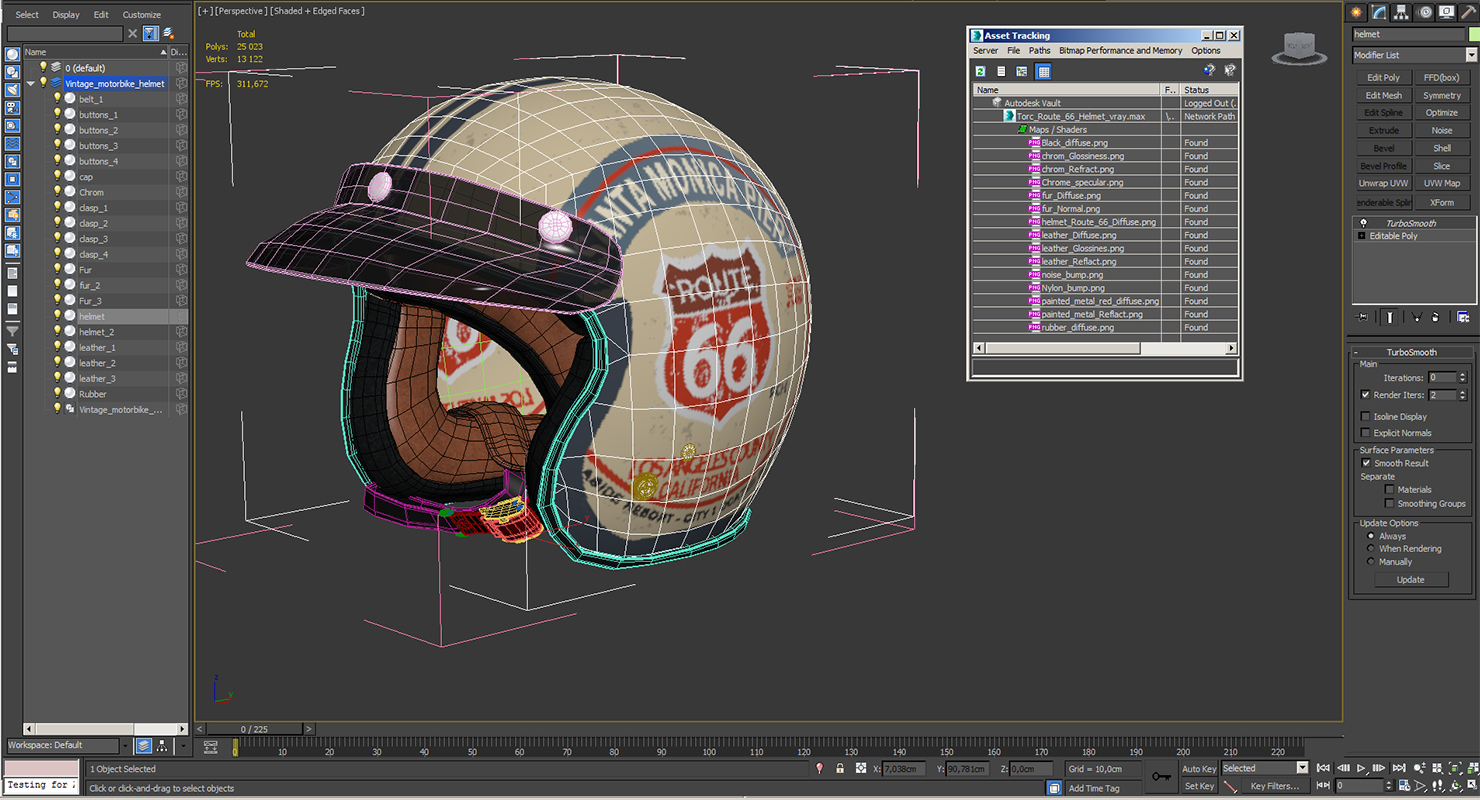1480x800 pixels.
Task: Open Display menu in Scene Explorer
Action: [66, 15]
